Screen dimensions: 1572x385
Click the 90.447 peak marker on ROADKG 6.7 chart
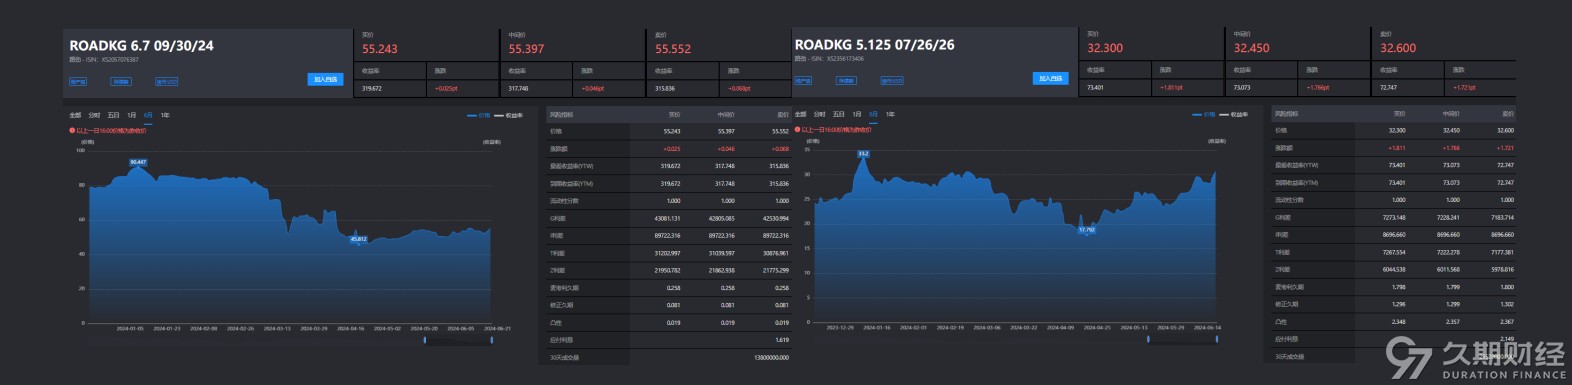pos(138,162)
